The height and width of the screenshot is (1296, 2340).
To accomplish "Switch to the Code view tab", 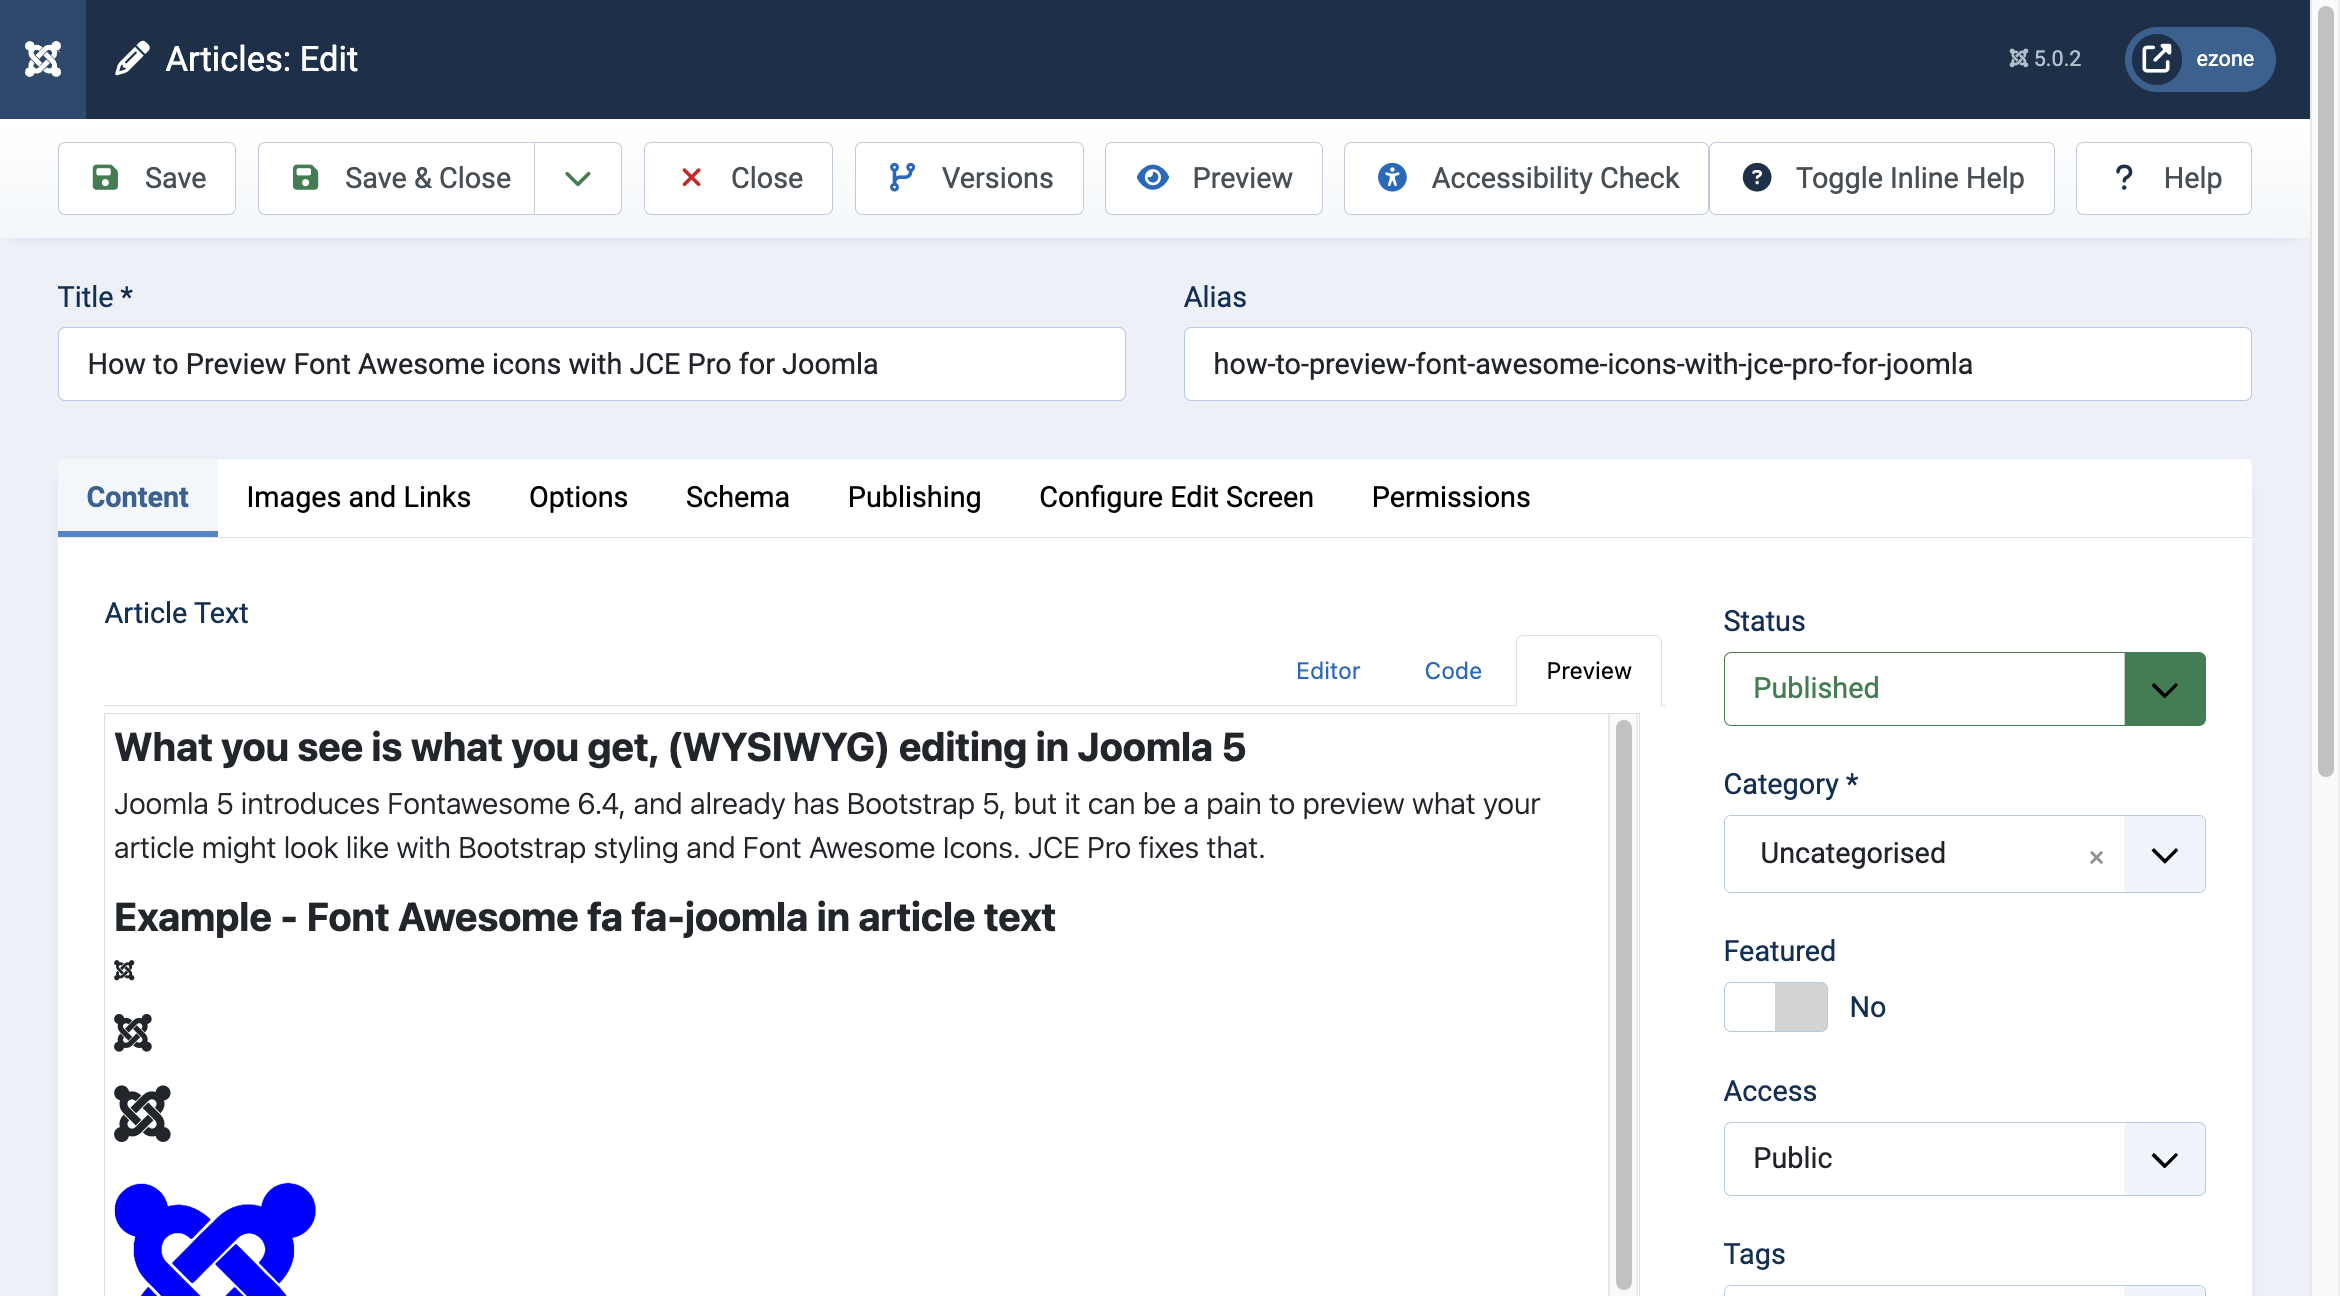I will pyautogui.click(x=1452, y=671).
